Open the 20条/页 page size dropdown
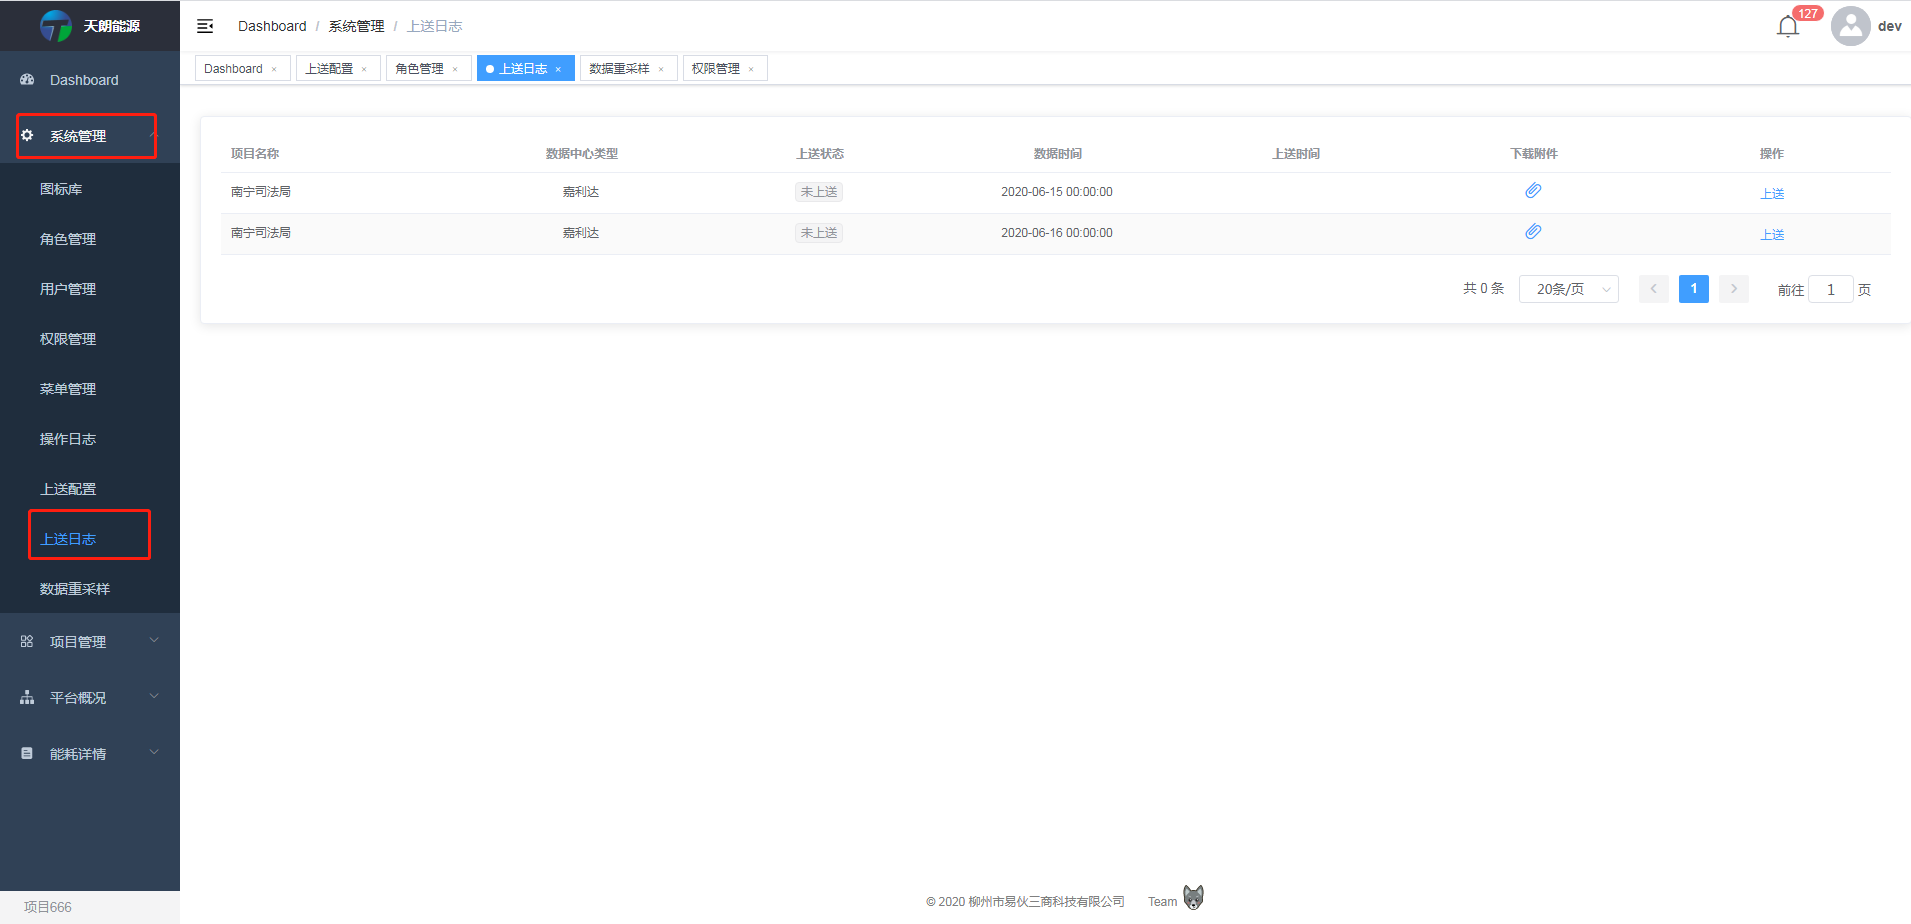This screenshot has height=924, width=1911. click(1568, 289)
